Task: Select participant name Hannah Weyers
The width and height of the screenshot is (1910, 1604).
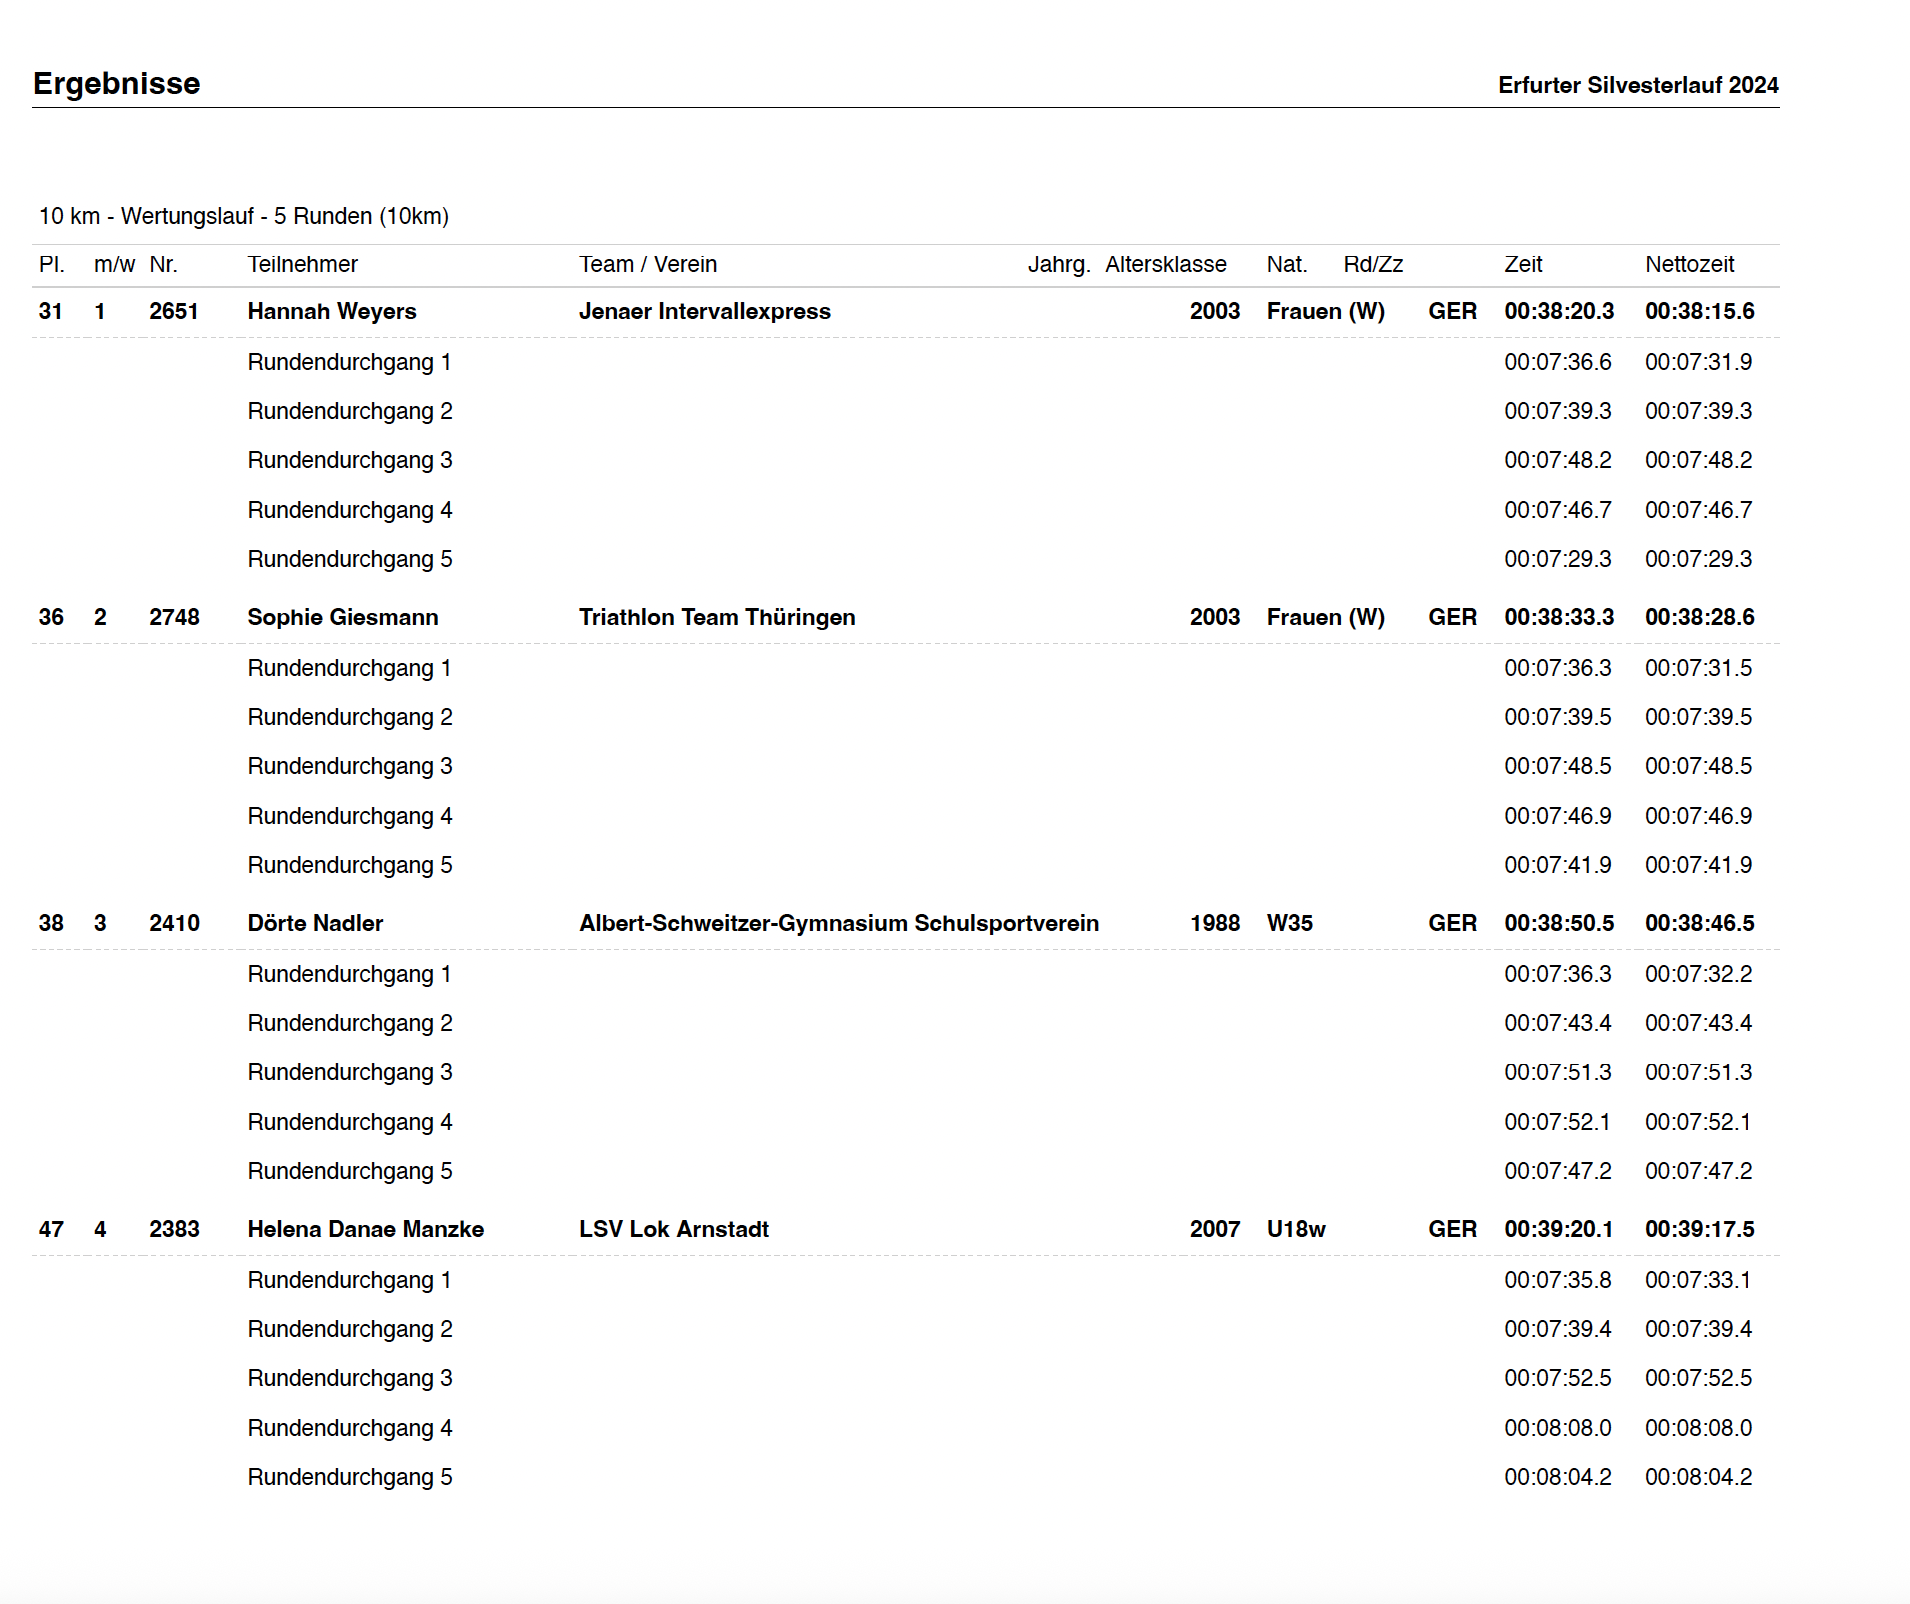Action: [x=331, y=311]
